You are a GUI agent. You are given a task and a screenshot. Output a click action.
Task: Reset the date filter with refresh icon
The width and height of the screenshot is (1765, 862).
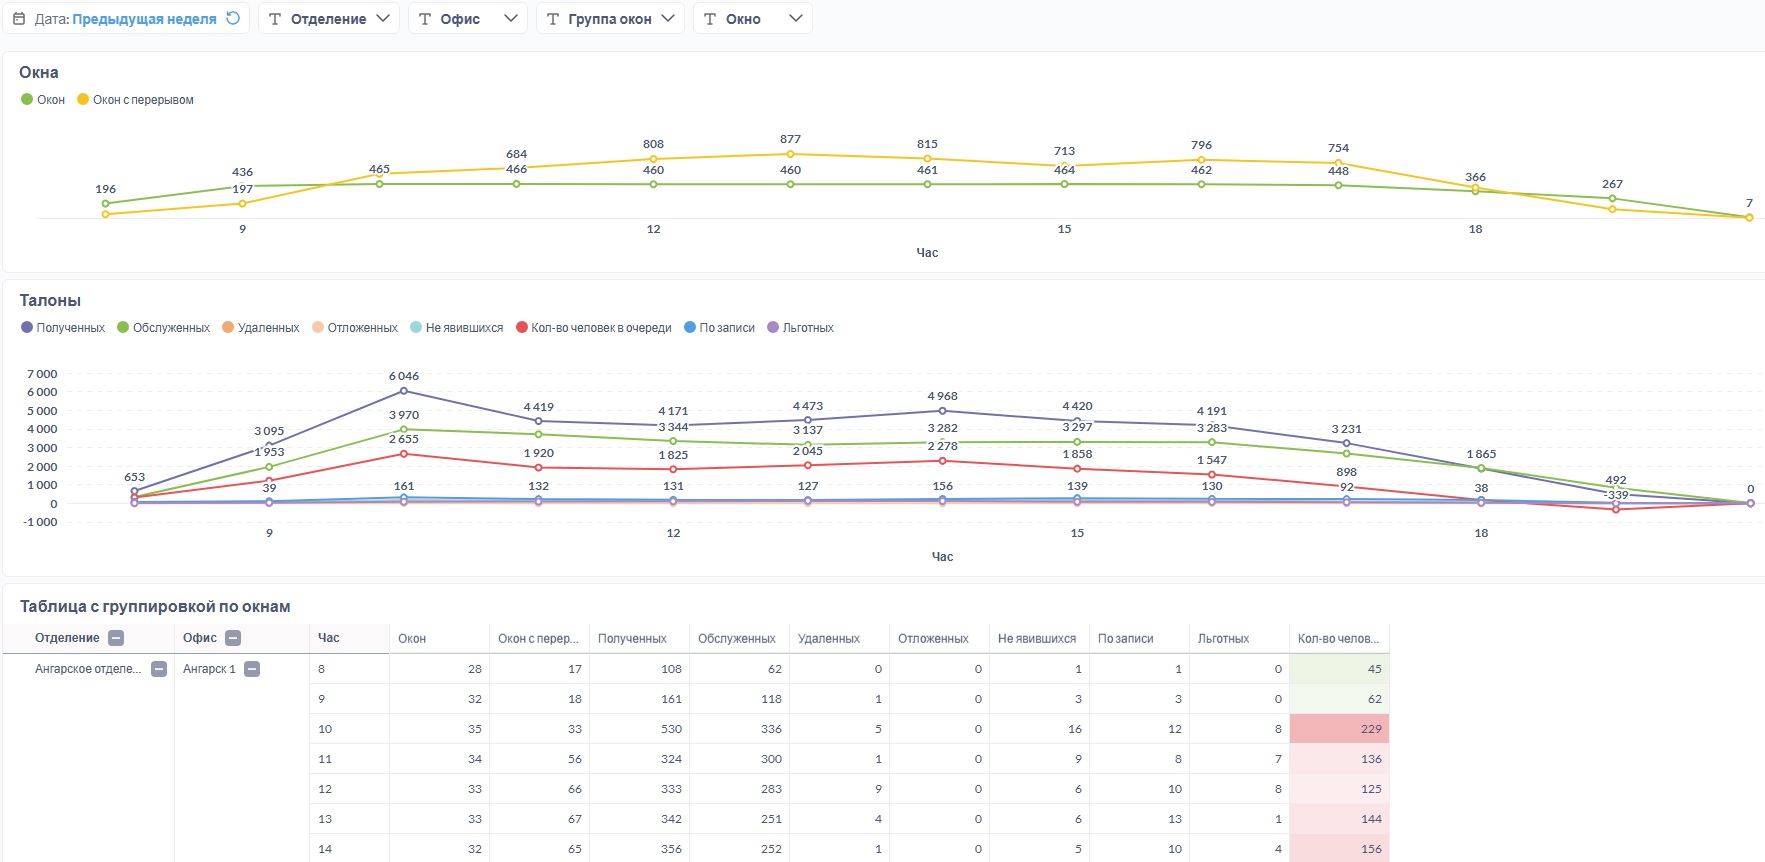click(233, 18)
